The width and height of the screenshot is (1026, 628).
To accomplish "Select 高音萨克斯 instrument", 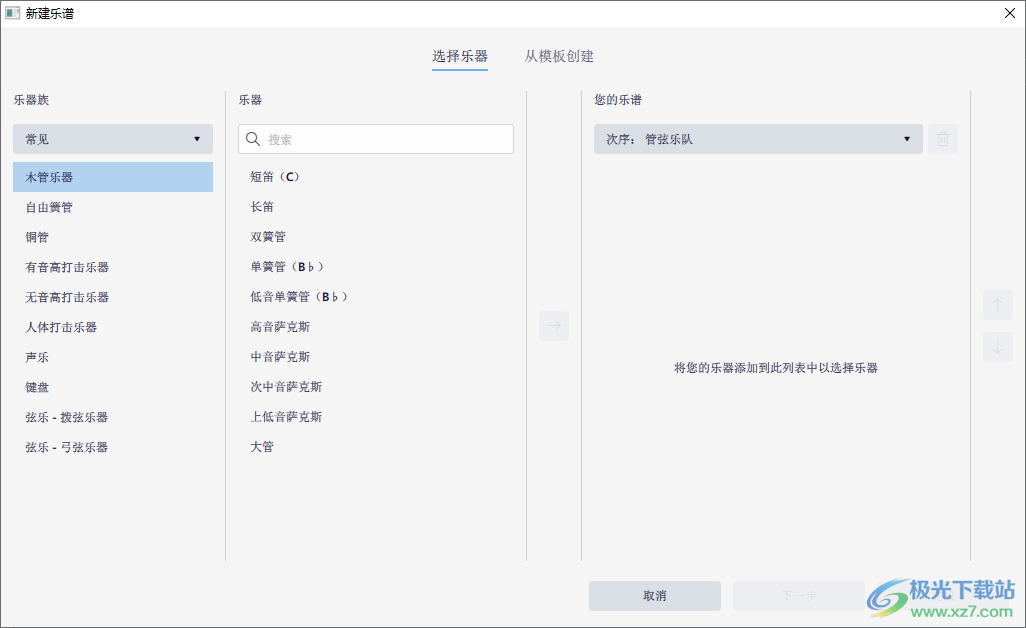I will pyautogui.click(x=280, y=326).
